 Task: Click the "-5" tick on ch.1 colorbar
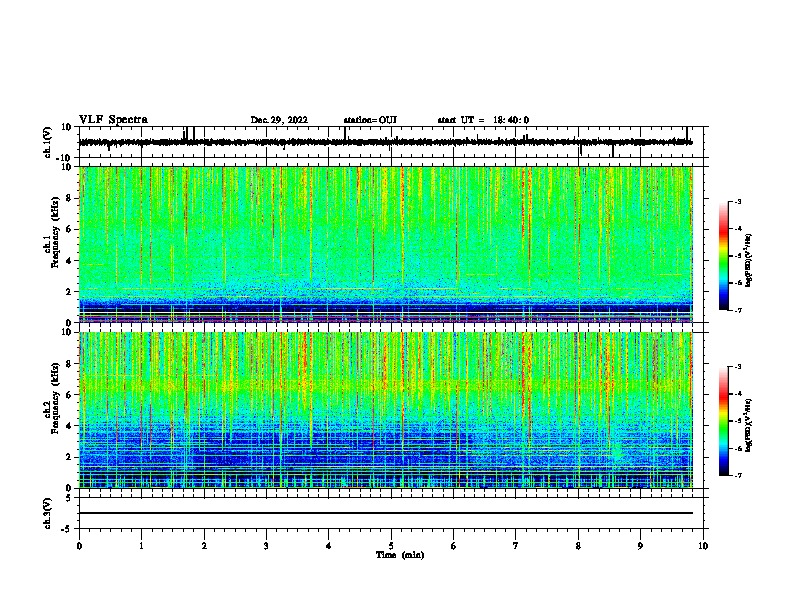click(737, 256)
